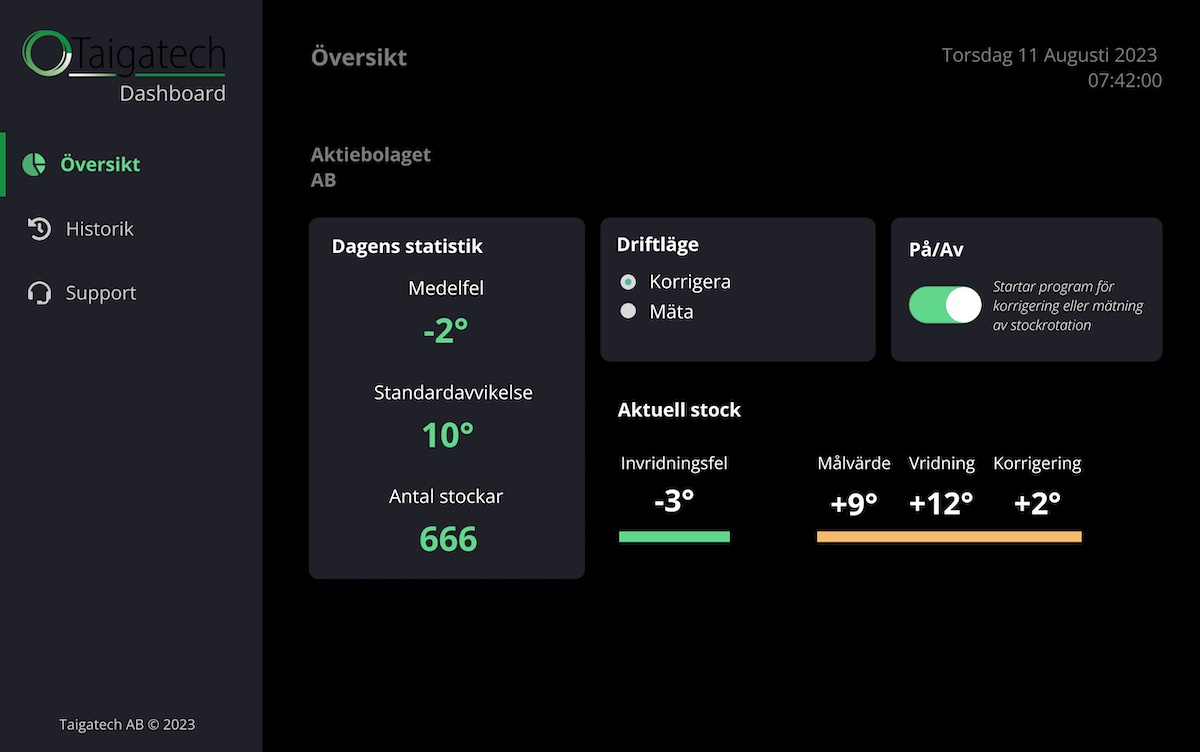Click the Medelfel value -2°
Viewport: 1200px width, 752px height.
(x=446, y=330)
